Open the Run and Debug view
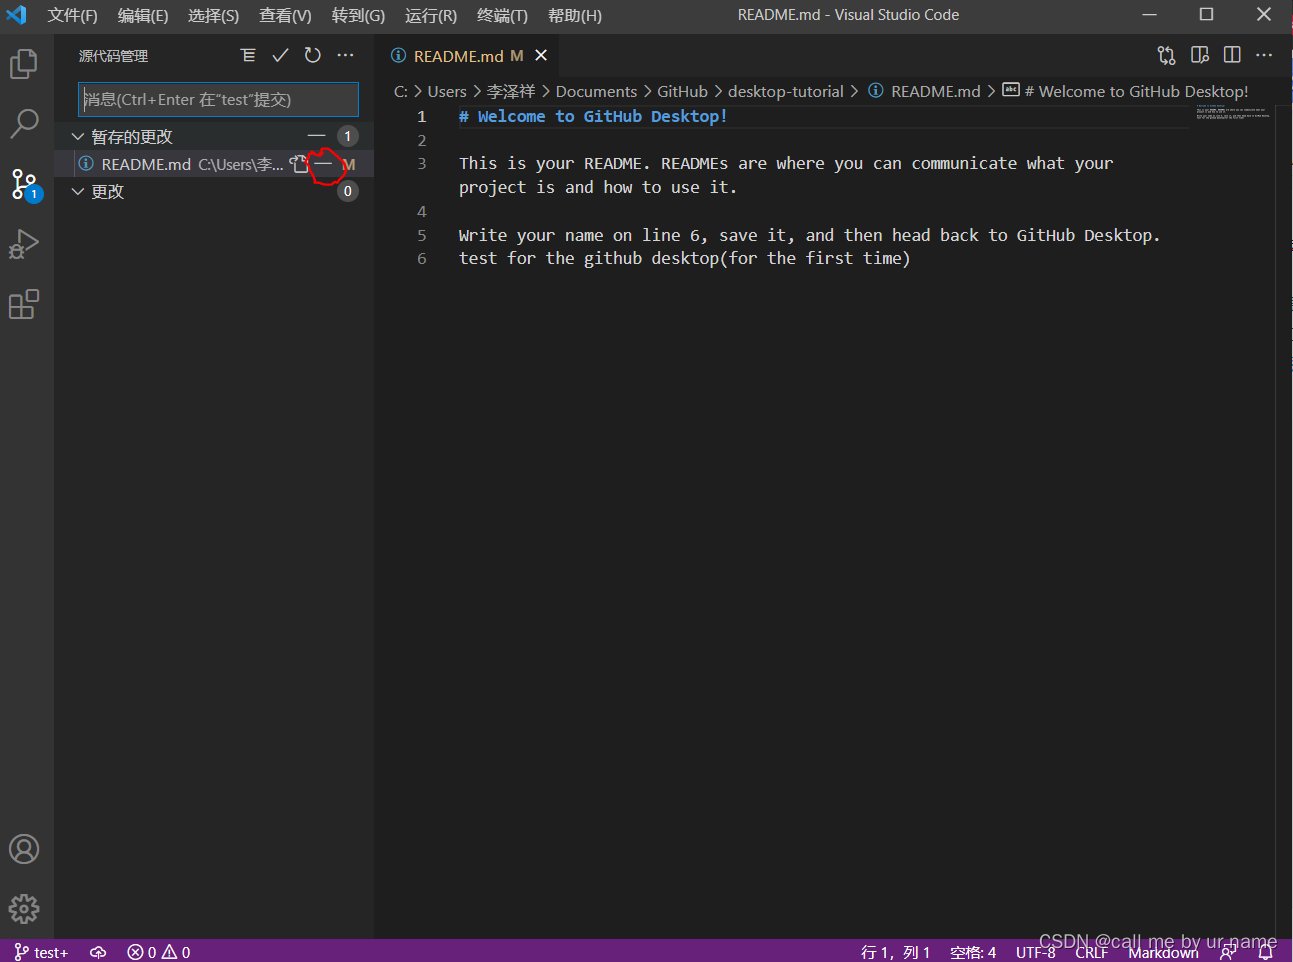This screenshot has height=962, width=1293. click(x=24, y=243)
